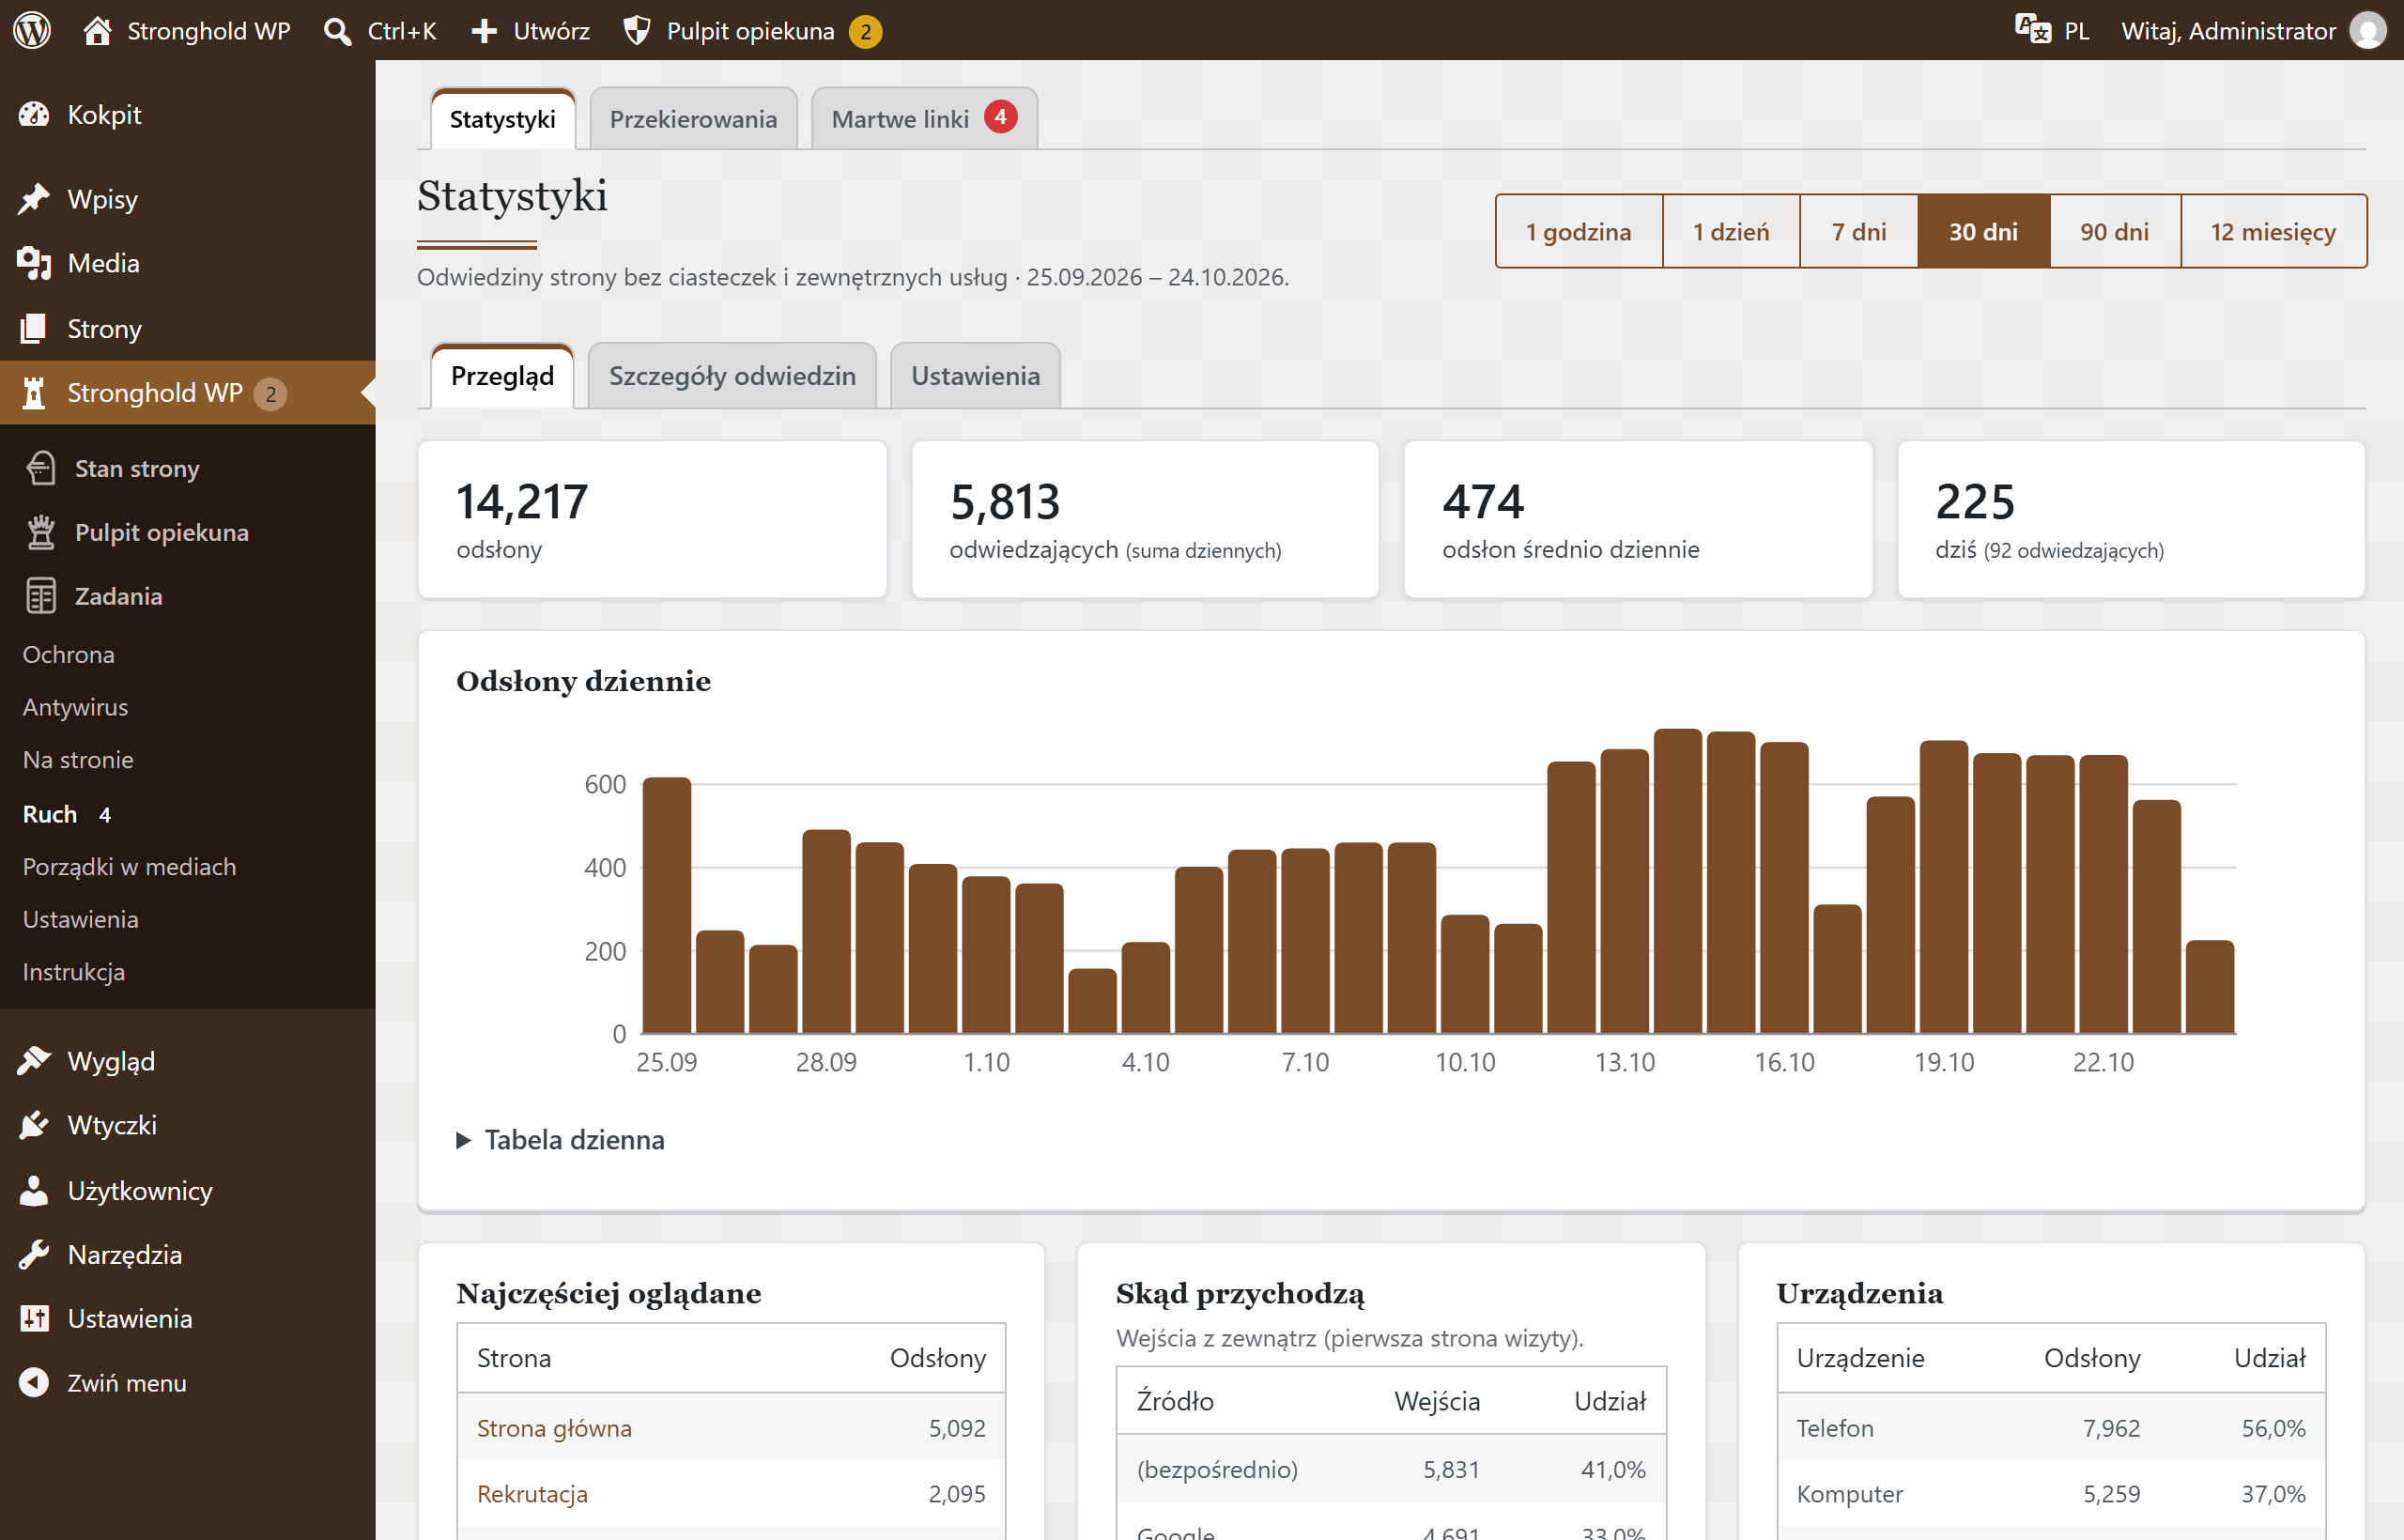Viewport: 2404px width, 1540px height.
Task: Click the Wygląd brush icon
Action: tap(34, 1060)
